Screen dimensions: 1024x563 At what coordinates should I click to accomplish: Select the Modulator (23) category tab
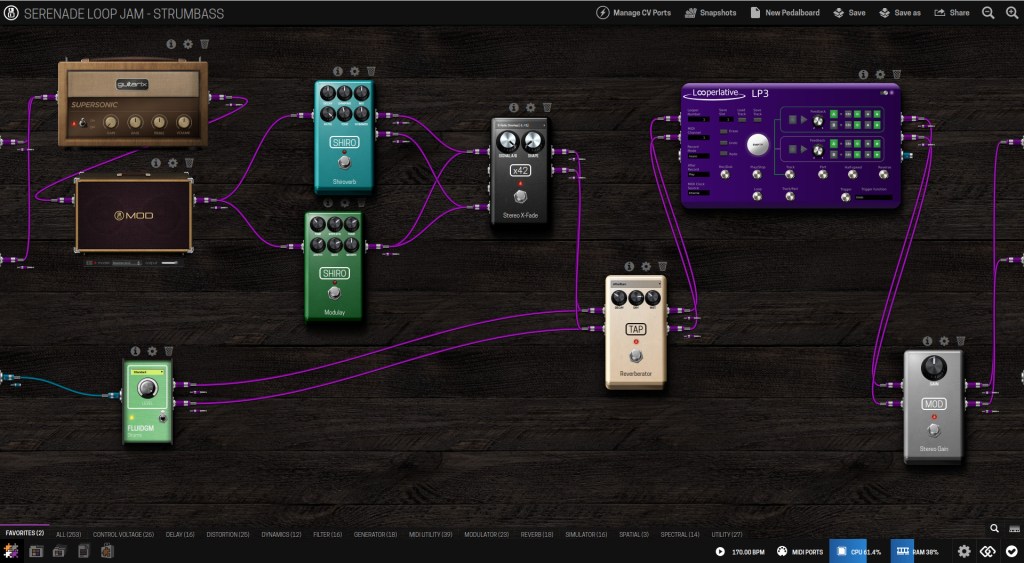pos(487,534)
